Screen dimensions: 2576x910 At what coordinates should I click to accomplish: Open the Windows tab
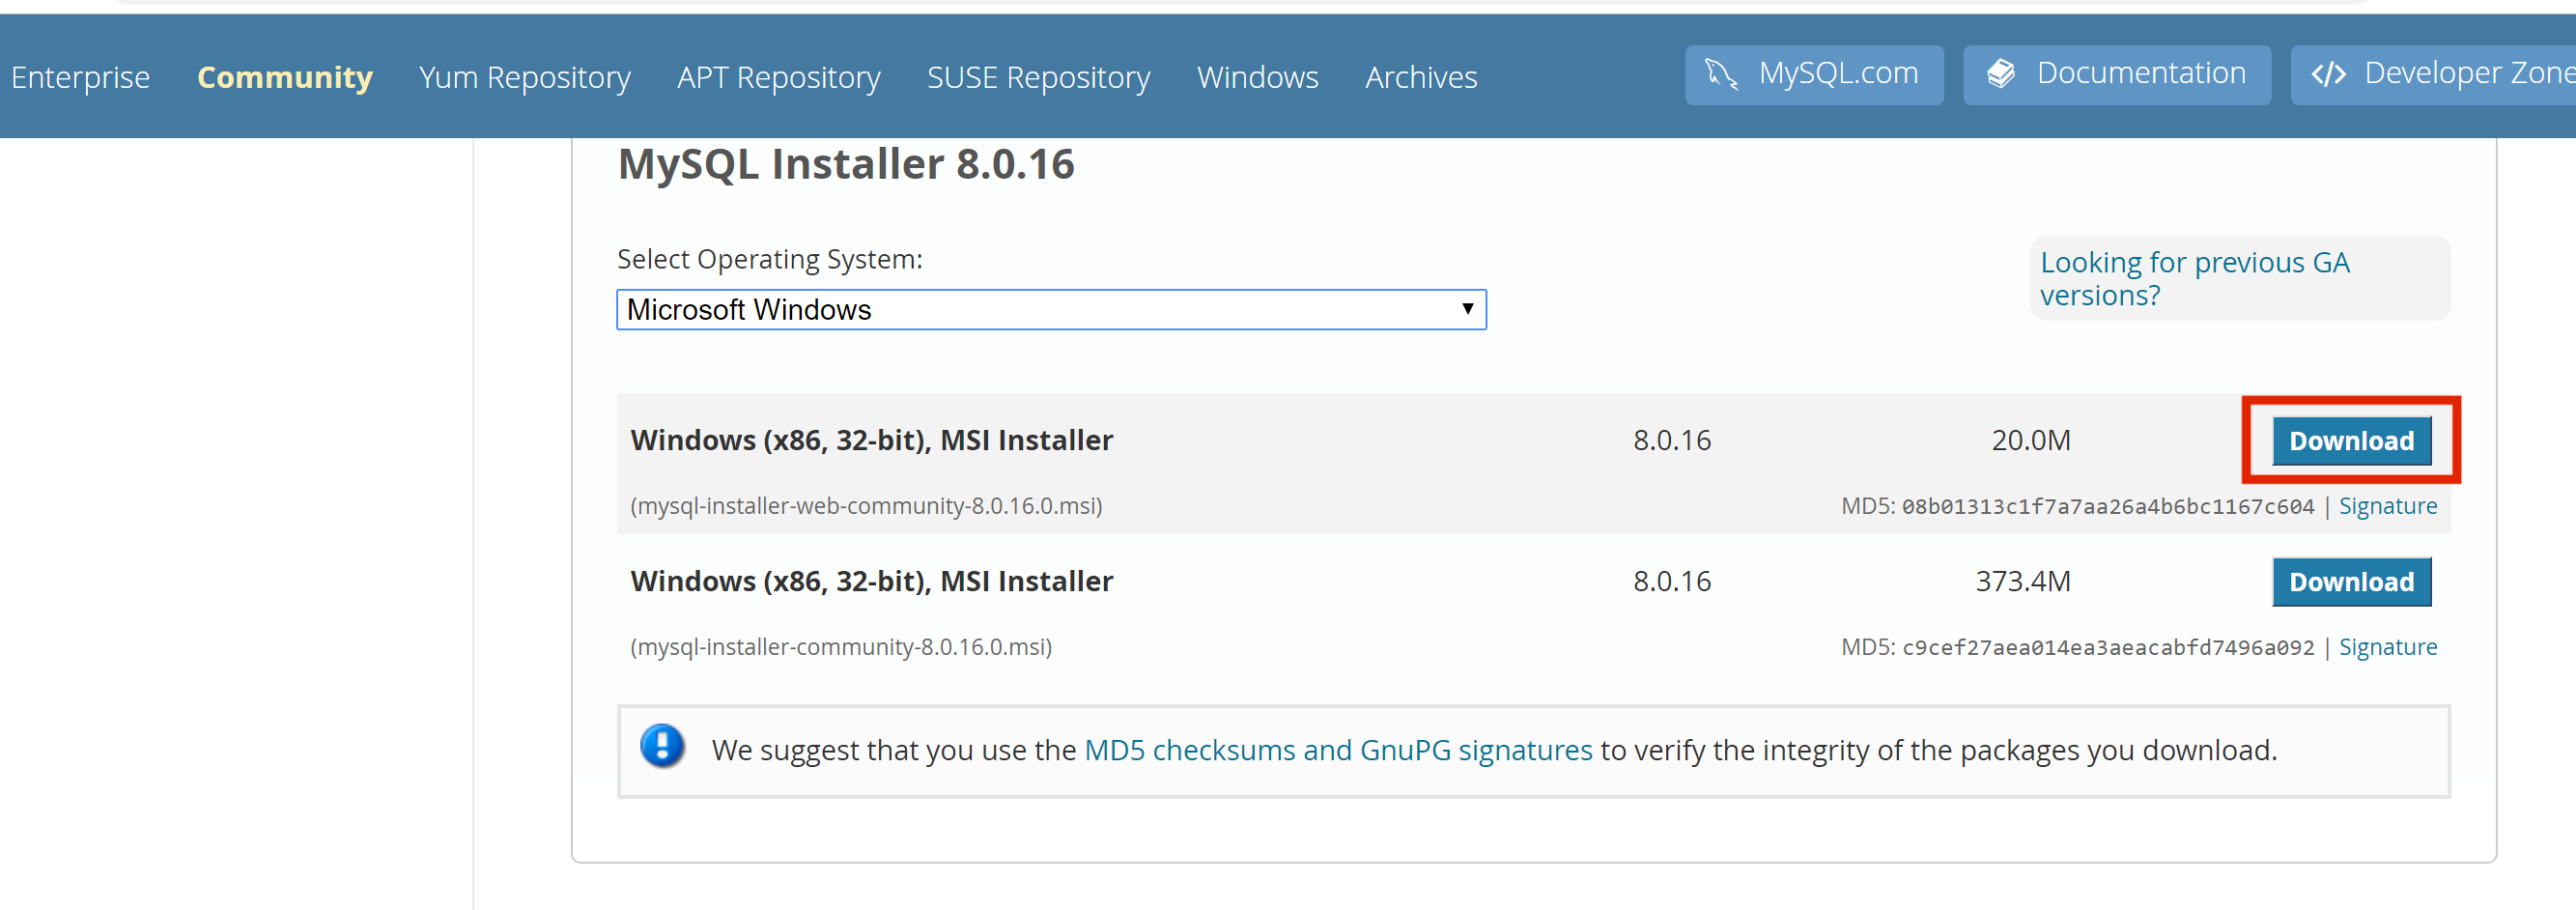1257,77
